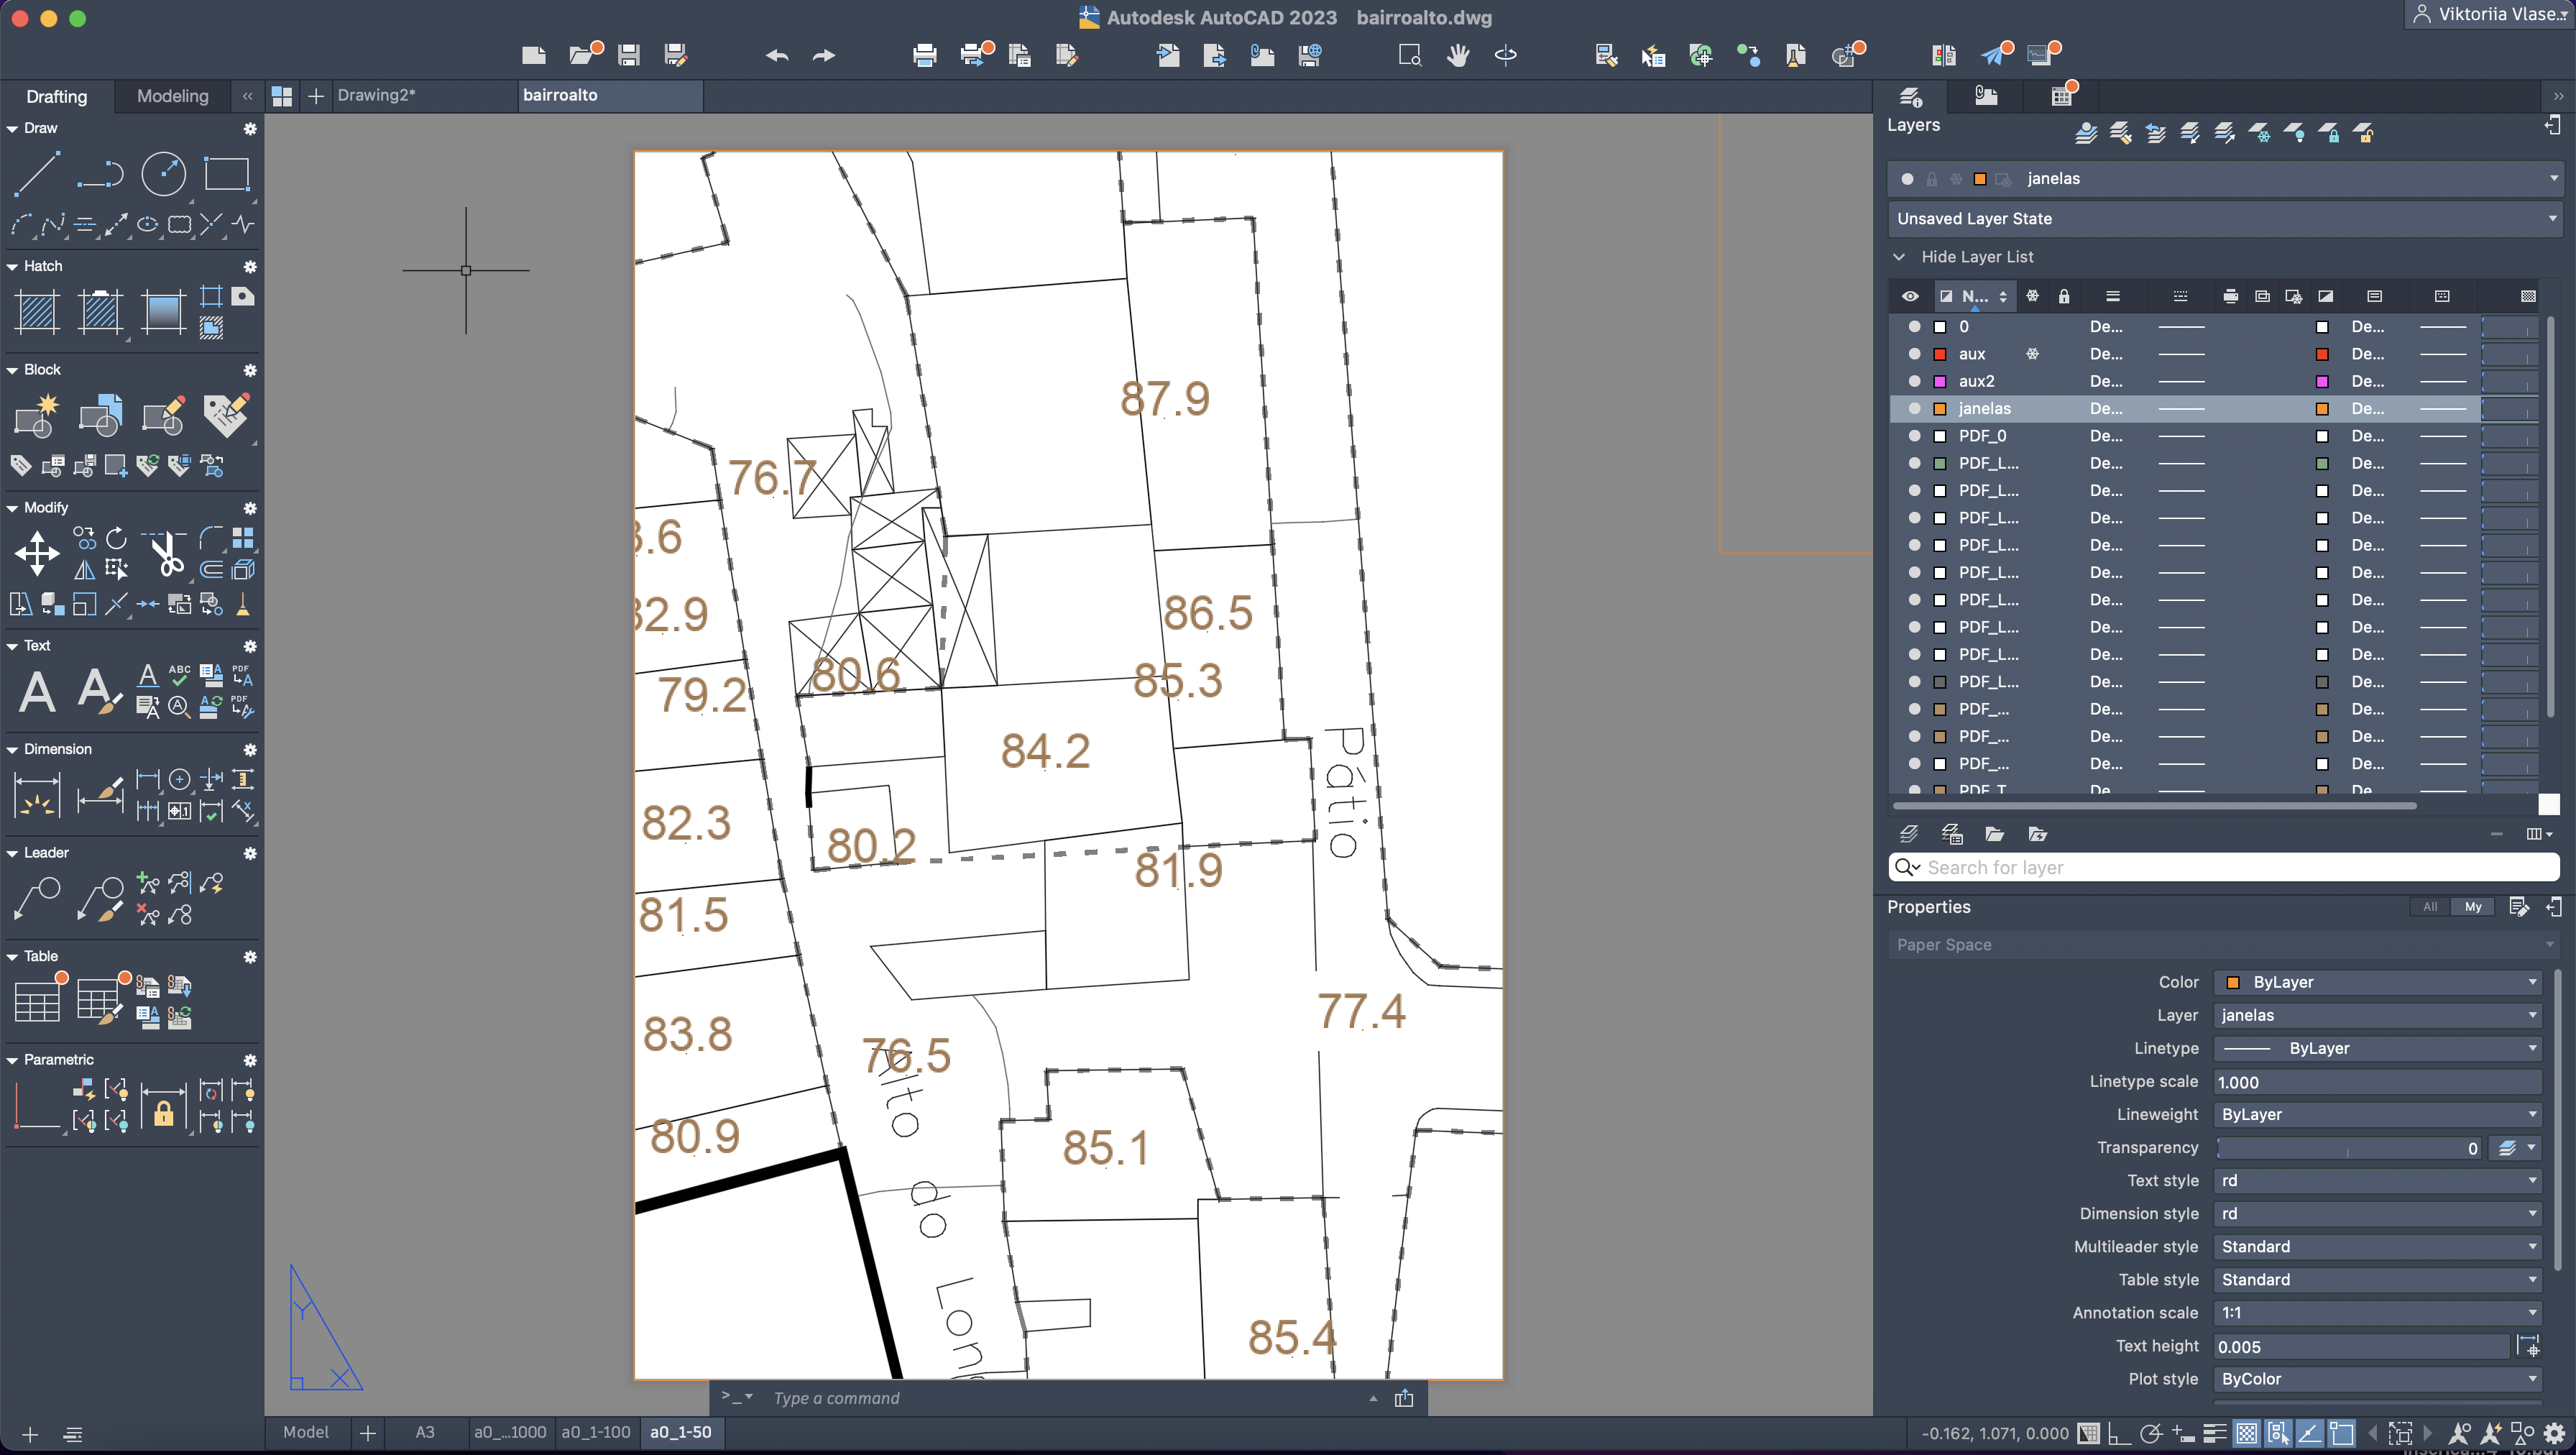Screen dimensions: 2576x1455
Task: Click the Pan hand icon in toolbar
Action: tap(1457, 55)
